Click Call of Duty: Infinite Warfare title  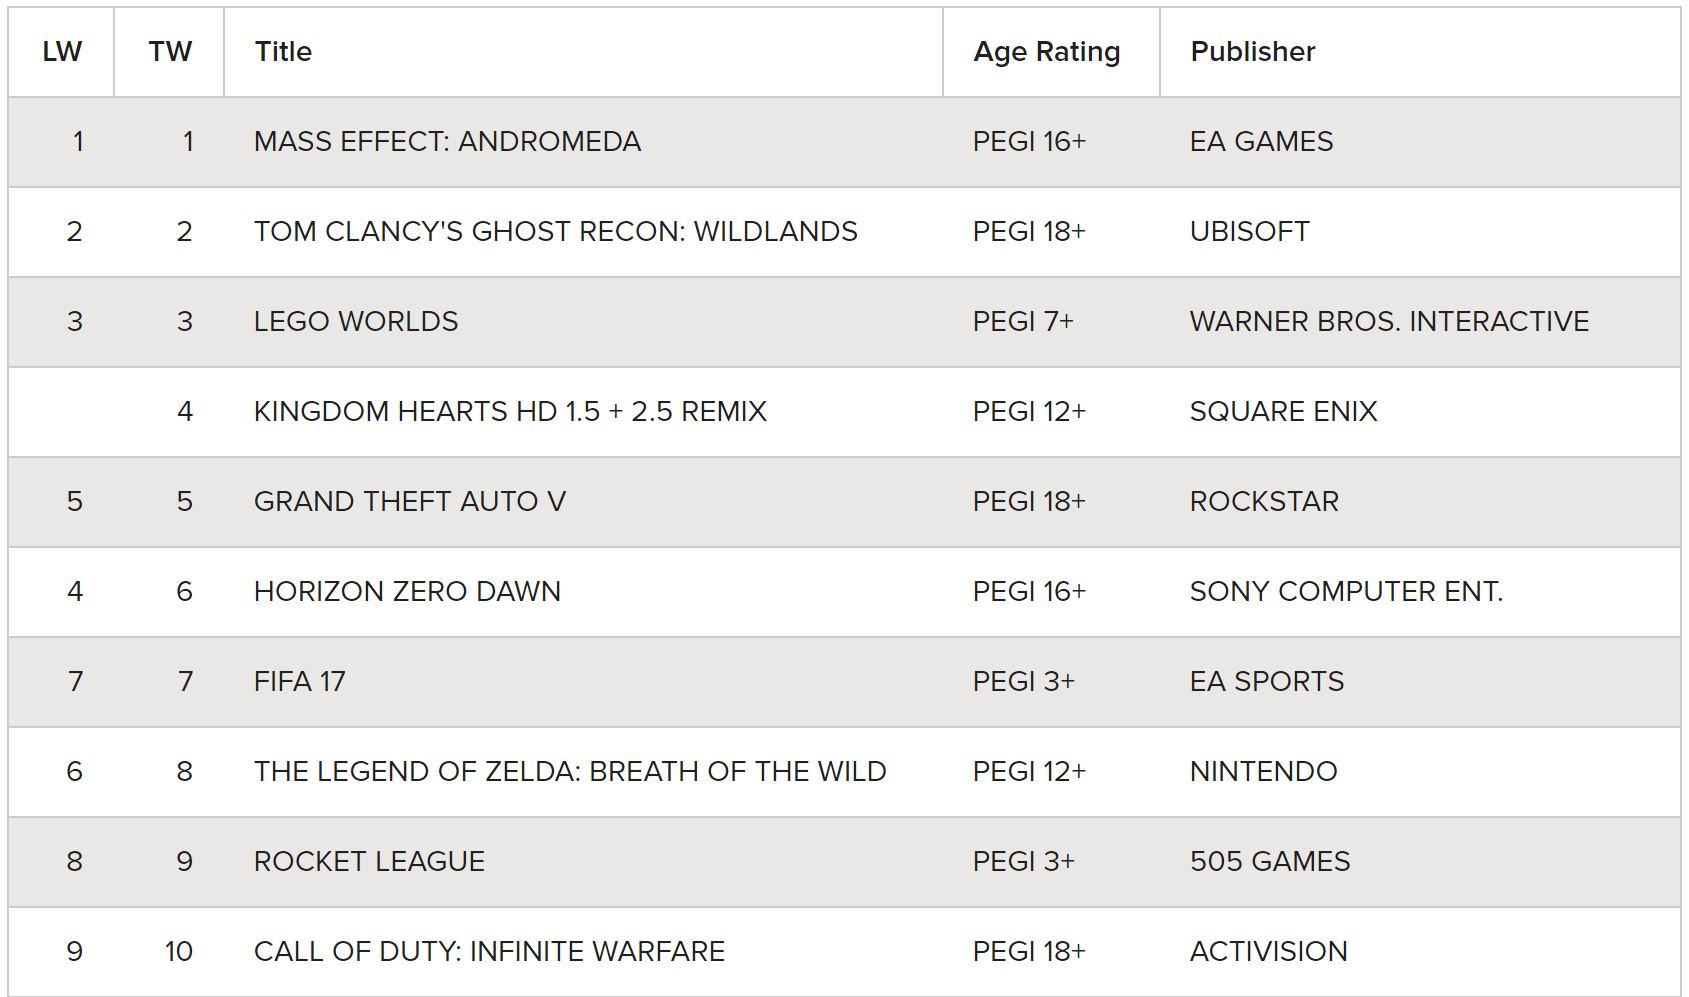pos(489,952)
